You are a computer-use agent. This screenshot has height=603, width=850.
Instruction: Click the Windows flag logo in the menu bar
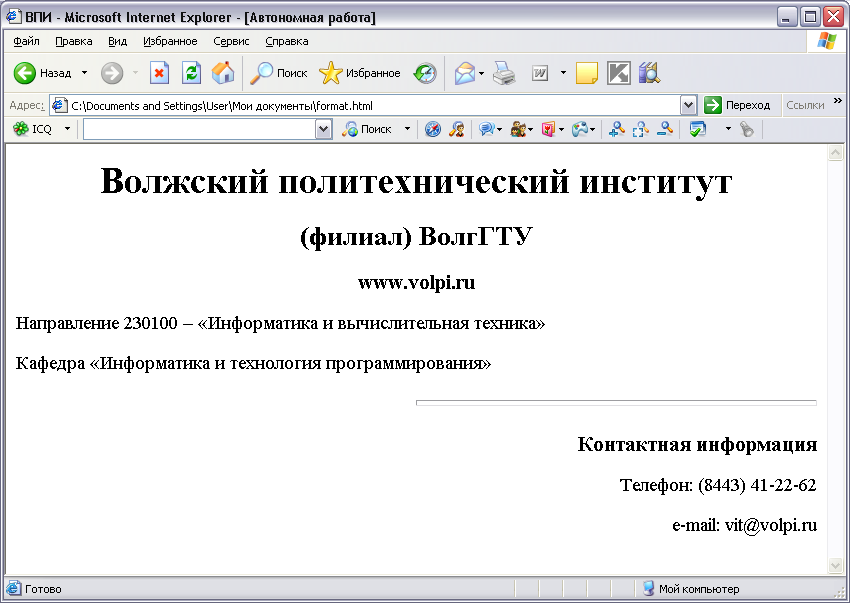(826, 41)
